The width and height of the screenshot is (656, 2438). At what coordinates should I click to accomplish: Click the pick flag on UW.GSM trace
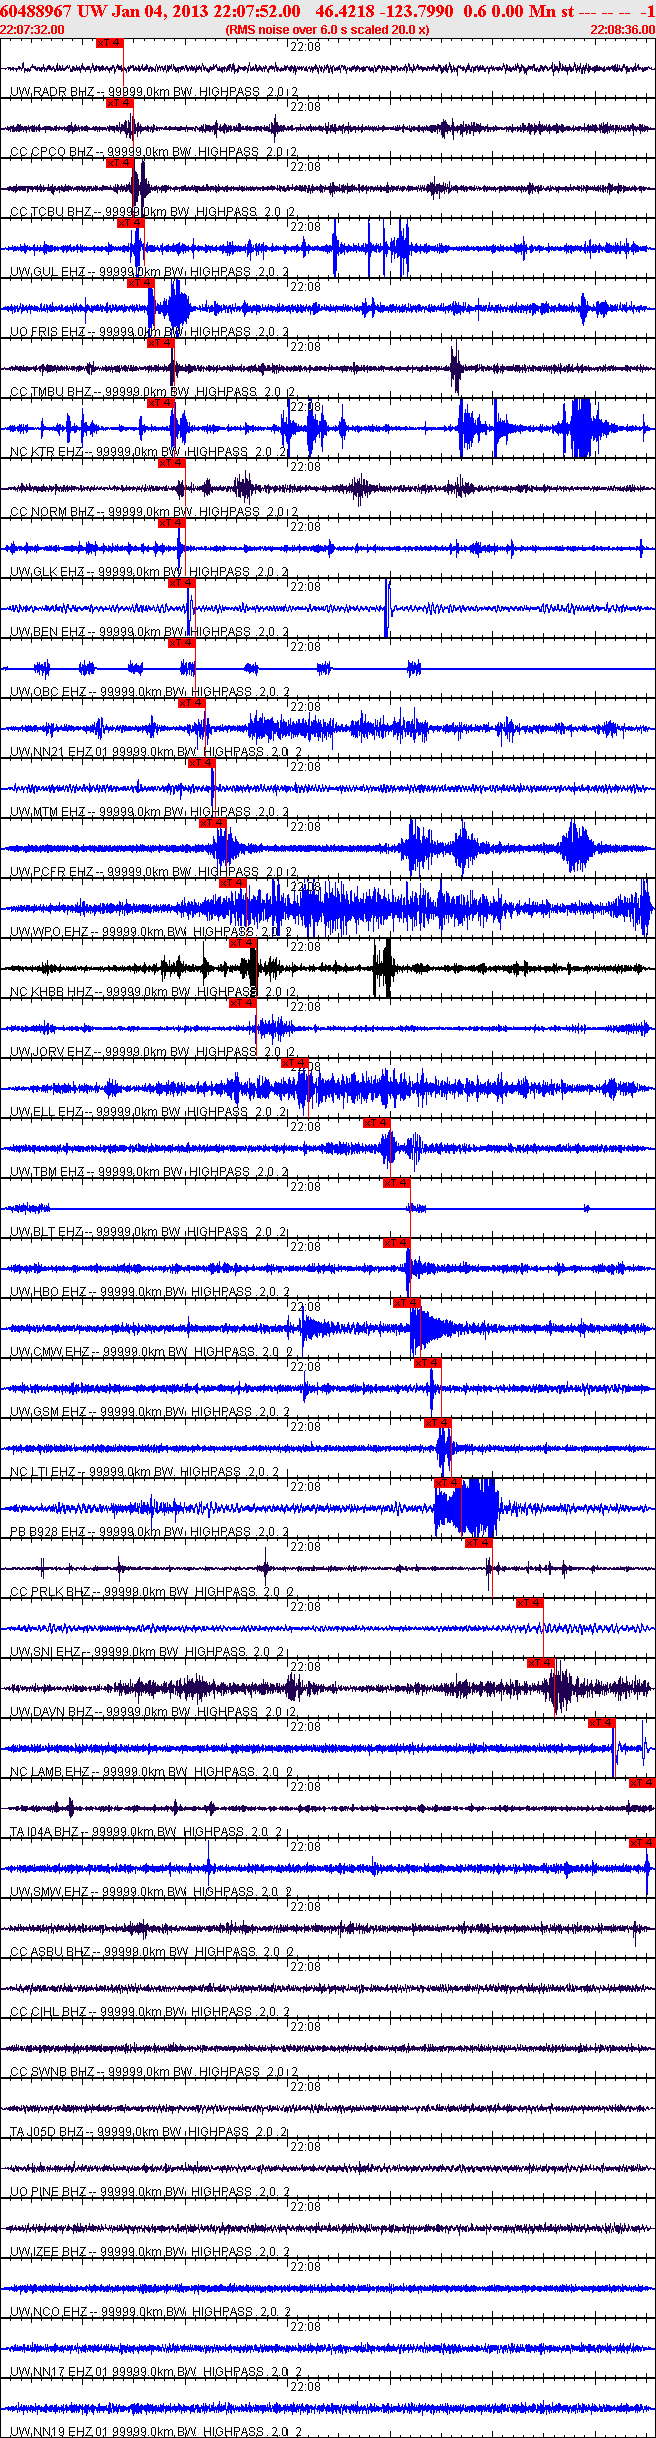click(428, 1363)
